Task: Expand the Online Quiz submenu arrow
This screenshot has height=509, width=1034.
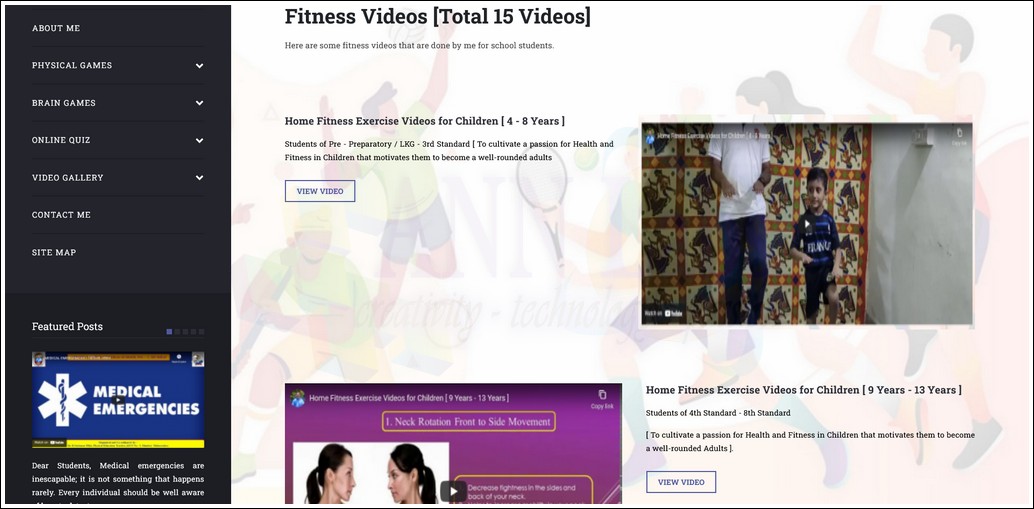Action: point(199,141)
